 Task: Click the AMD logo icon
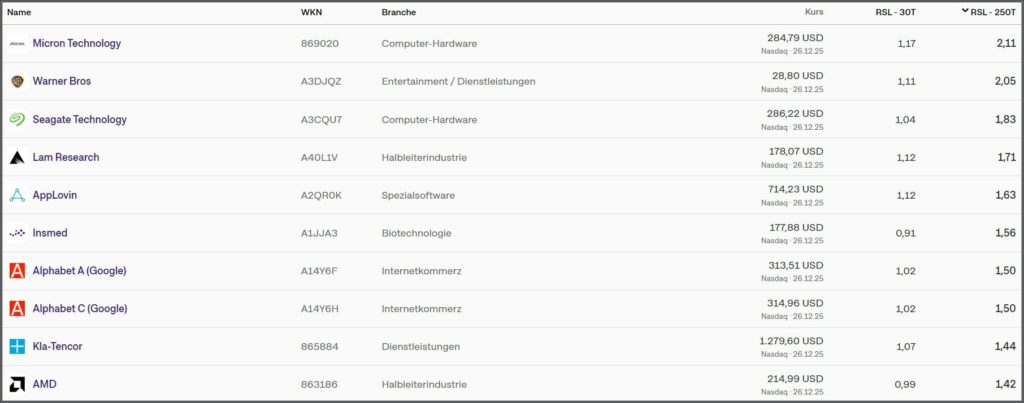click(17, 385)
